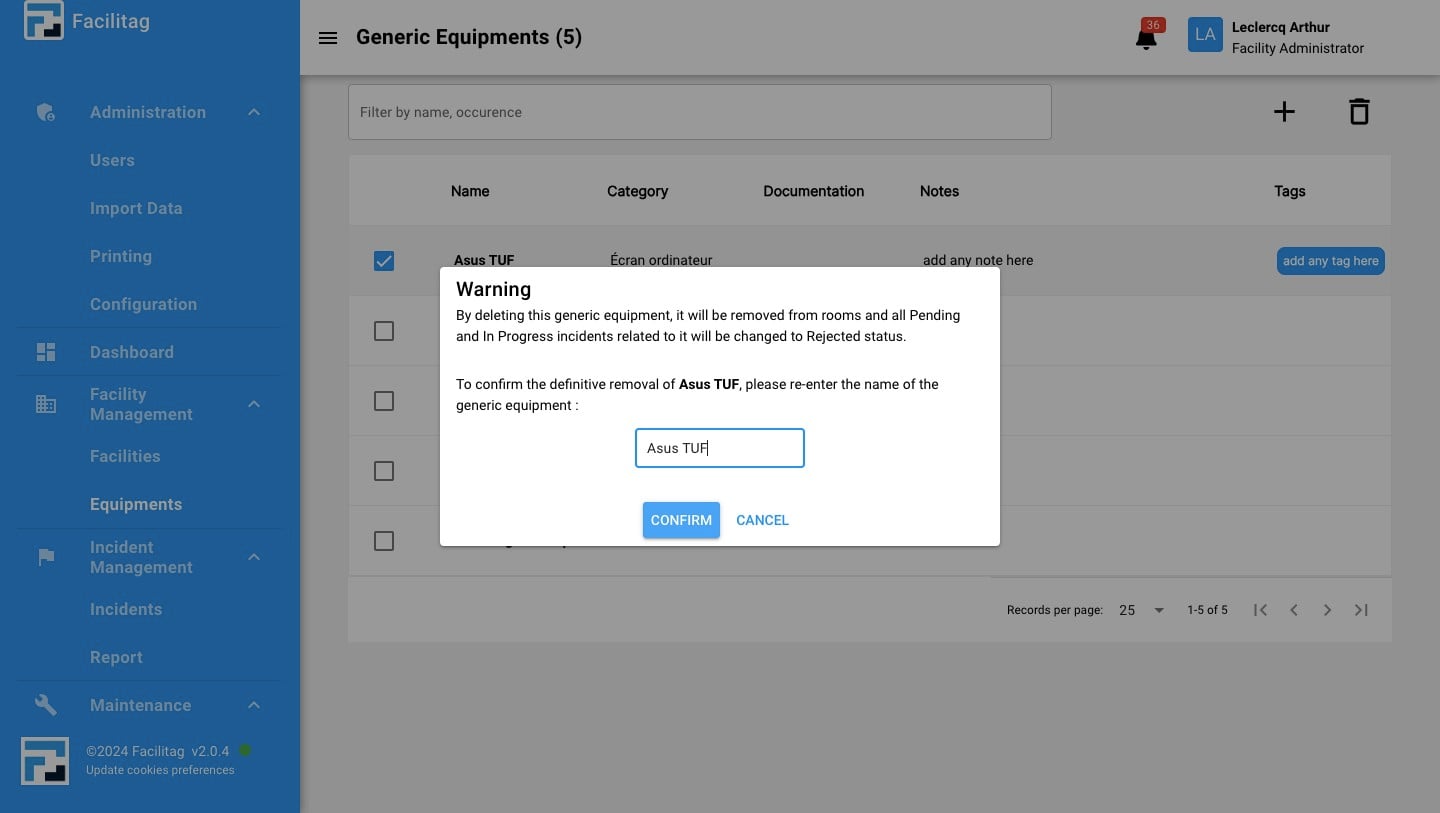1440x813 pixels.
Task: Collapse the Facility Management section
Action: 253,404
